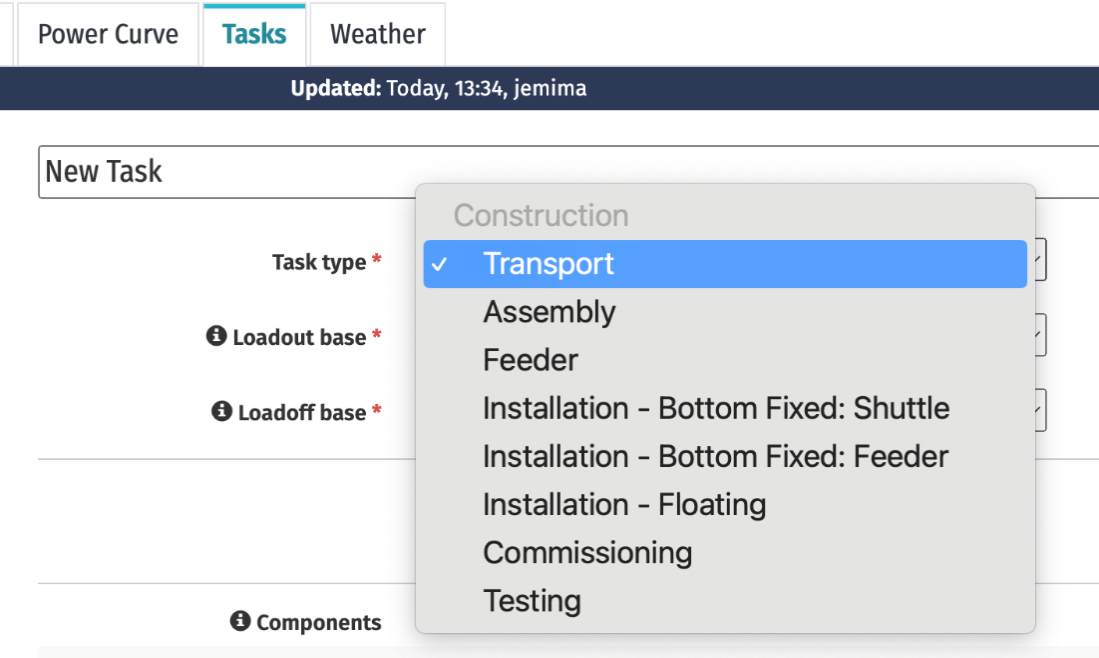Image resolution: width=1099 pixels, height=658 pixels.
Task: Switch to the Power Curve tab
Action: point(108,34)
